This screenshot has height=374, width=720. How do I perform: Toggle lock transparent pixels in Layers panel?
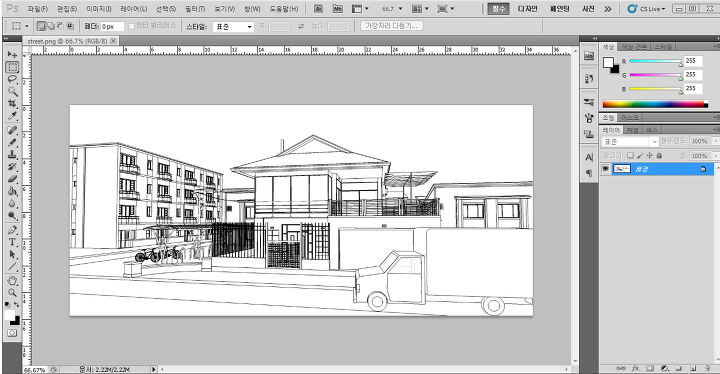(630, 156)
